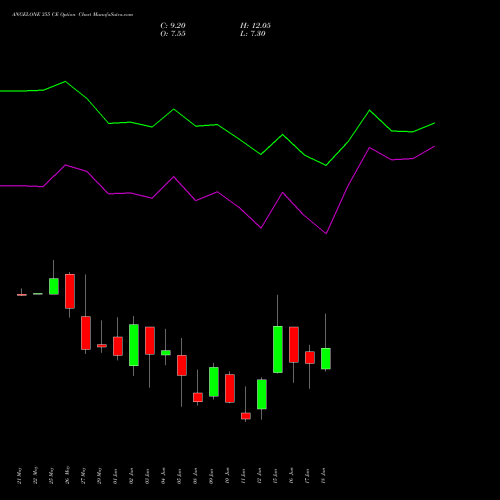Select the red candlestick for 03 Jun

coord(150,341)
